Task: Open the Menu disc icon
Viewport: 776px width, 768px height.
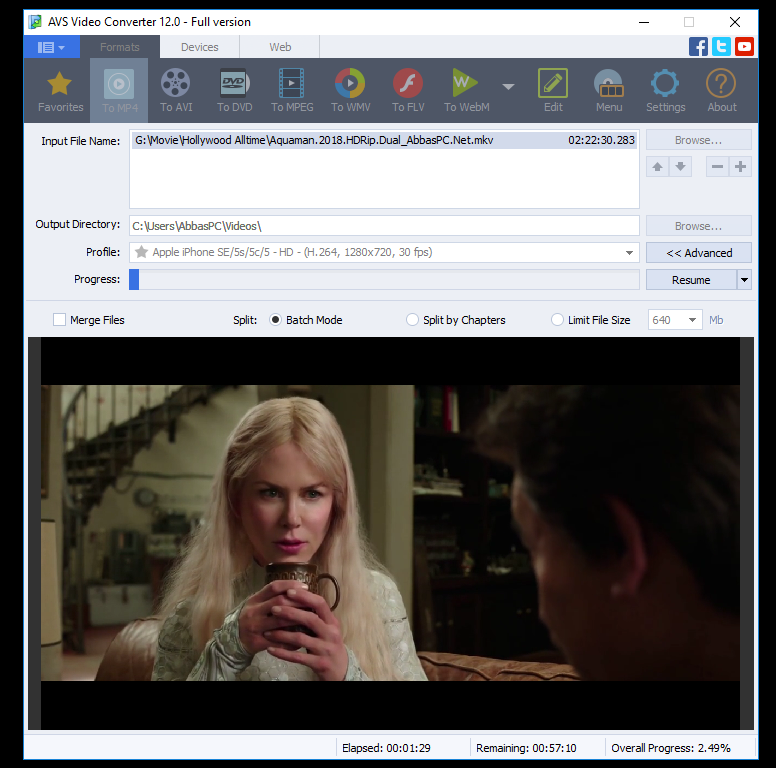Action: (x=609, y=83)
